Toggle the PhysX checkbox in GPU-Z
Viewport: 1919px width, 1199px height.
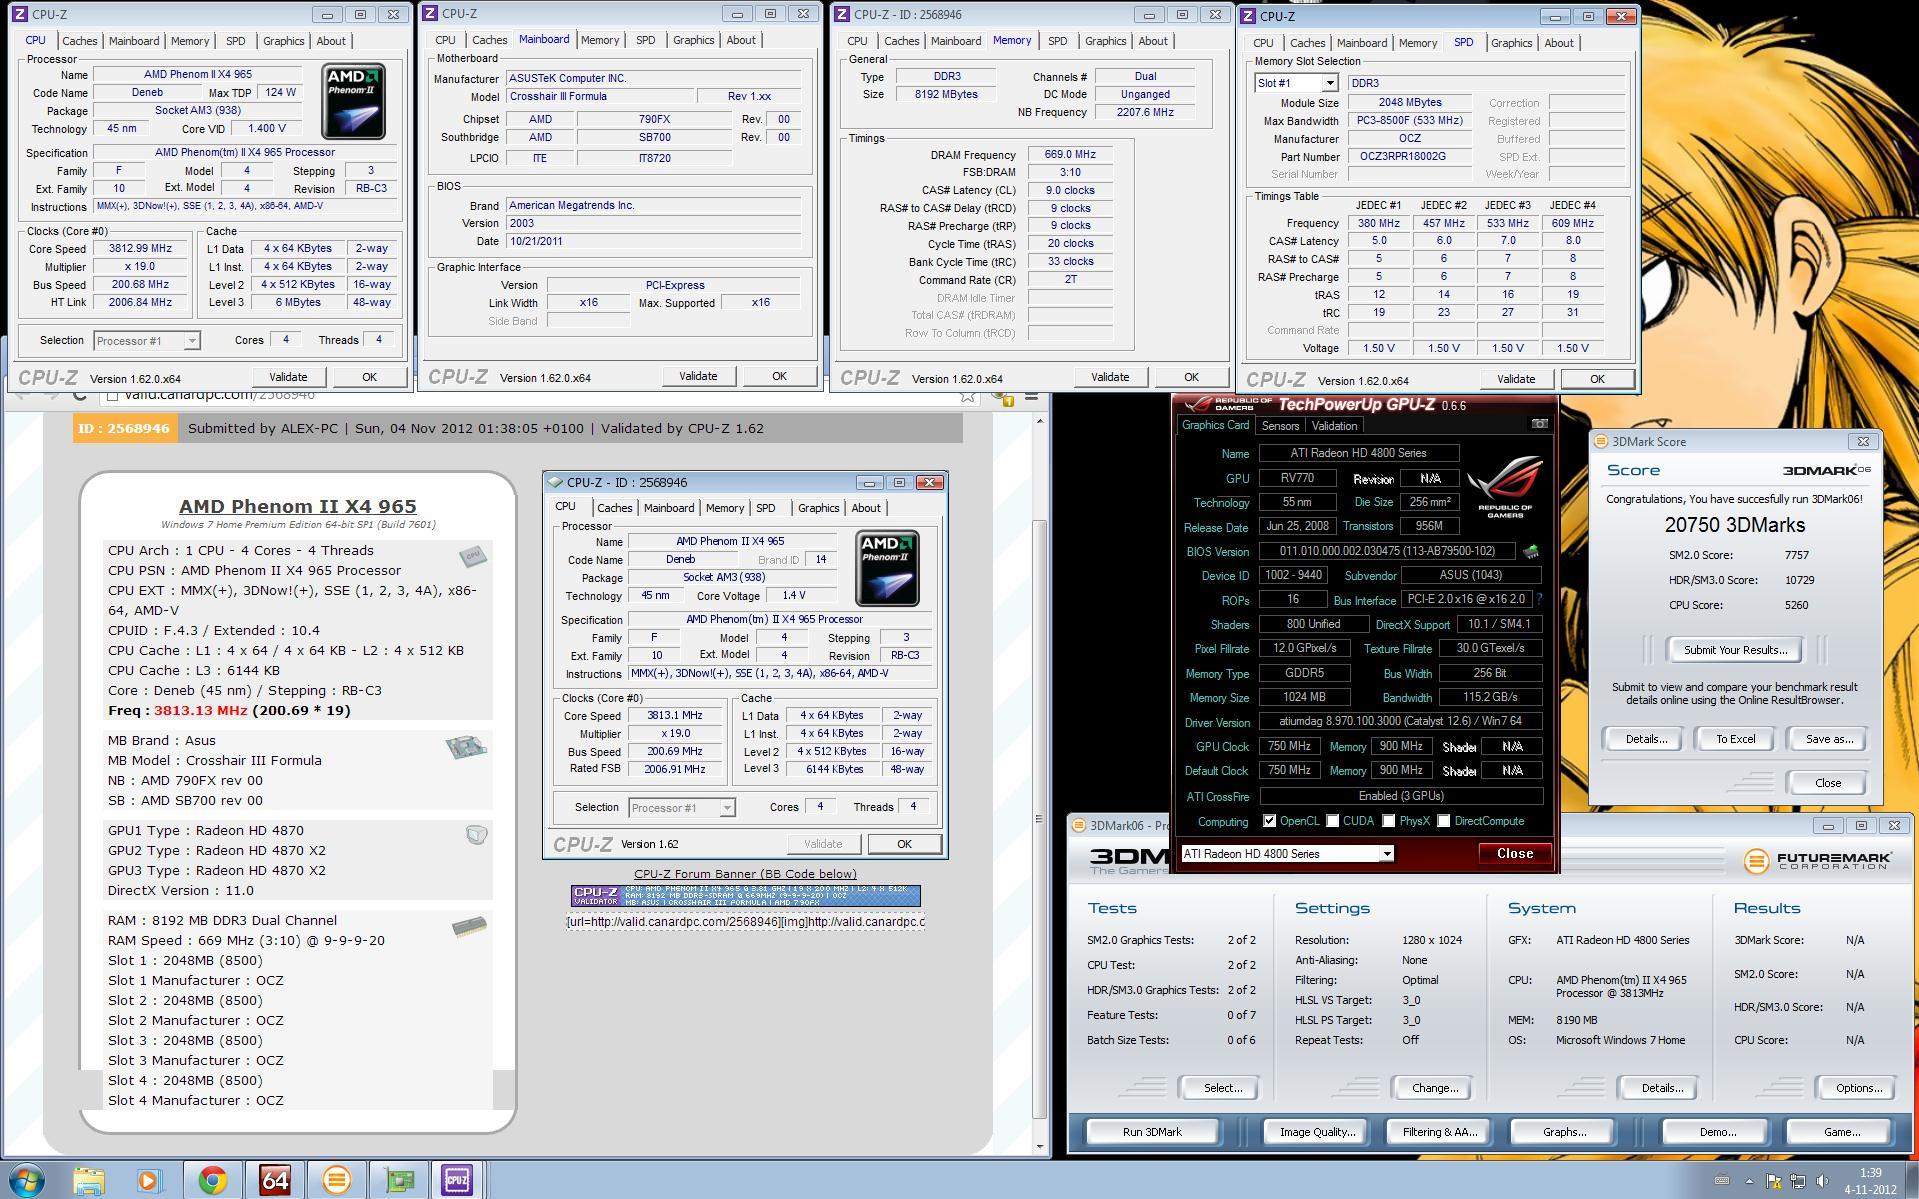(x=1388, y=821)
